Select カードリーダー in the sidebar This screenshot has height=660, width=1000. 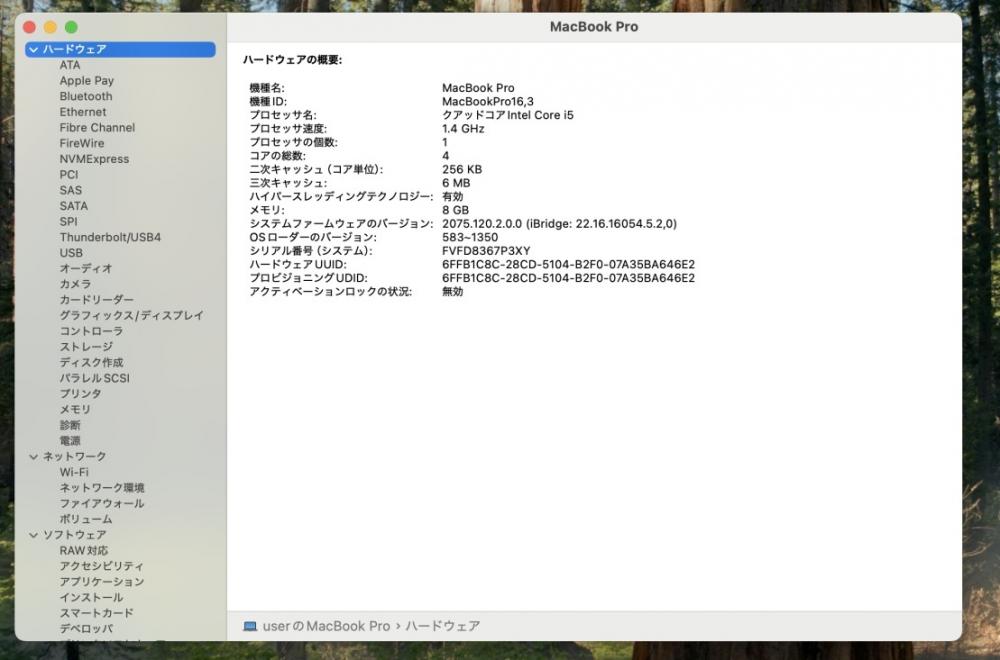[97, 300]
